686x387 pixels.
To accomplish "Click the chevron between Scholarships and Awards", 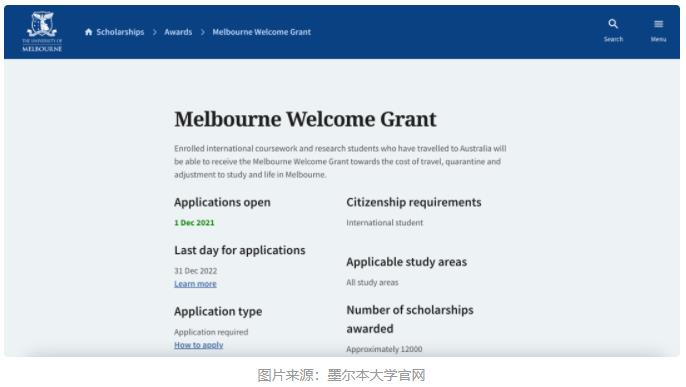I will 154,32.
